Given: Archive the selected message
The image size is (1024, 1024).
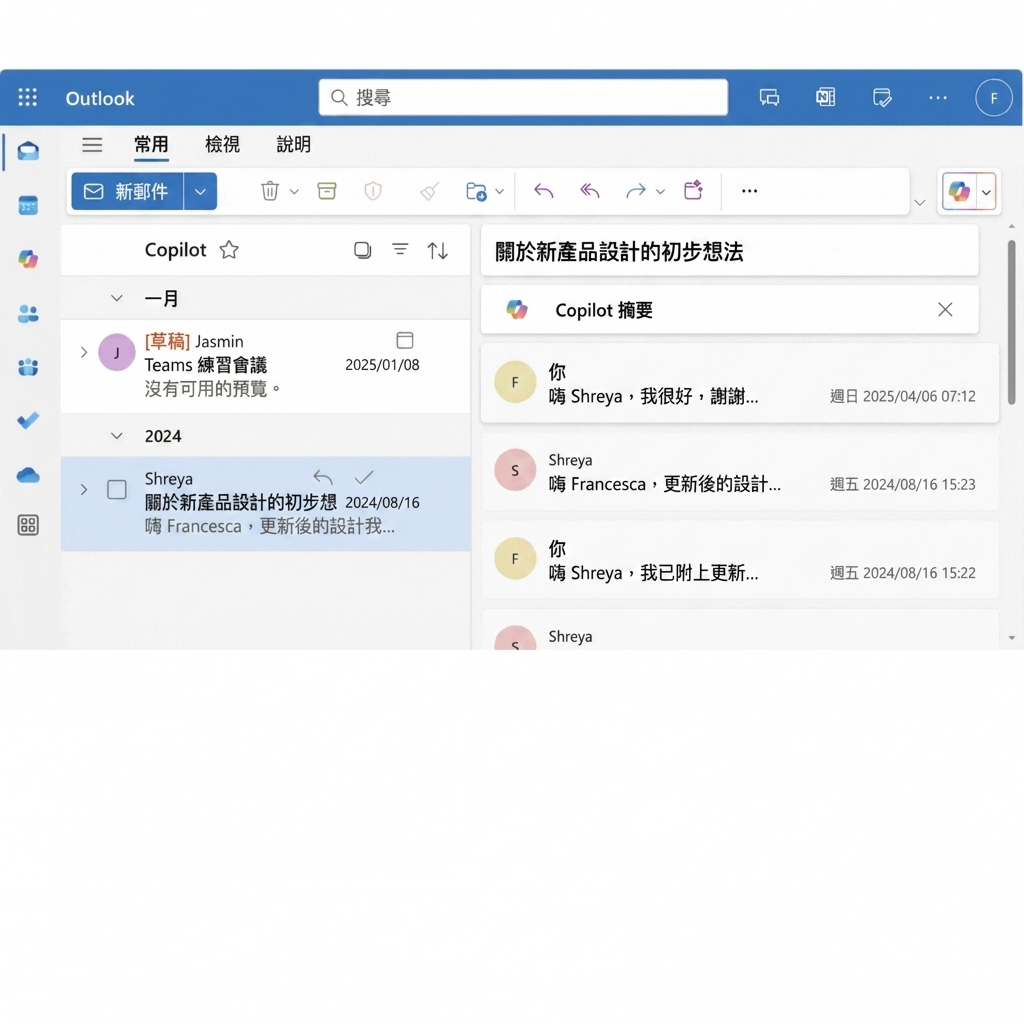Looking at the screenshot, I should coord(327,191).
